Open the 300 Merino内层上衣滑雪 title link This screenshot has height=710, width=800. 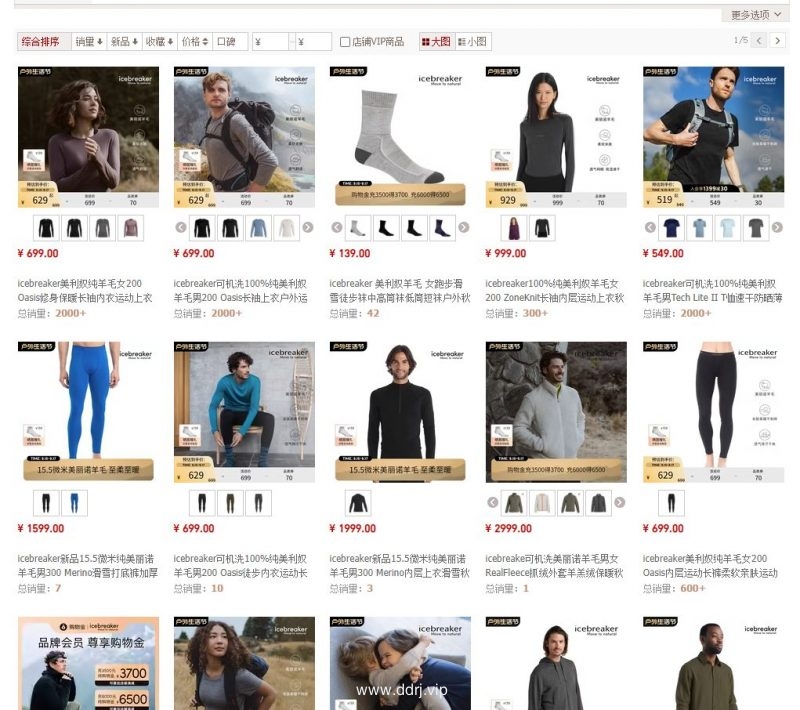(399, 566)
